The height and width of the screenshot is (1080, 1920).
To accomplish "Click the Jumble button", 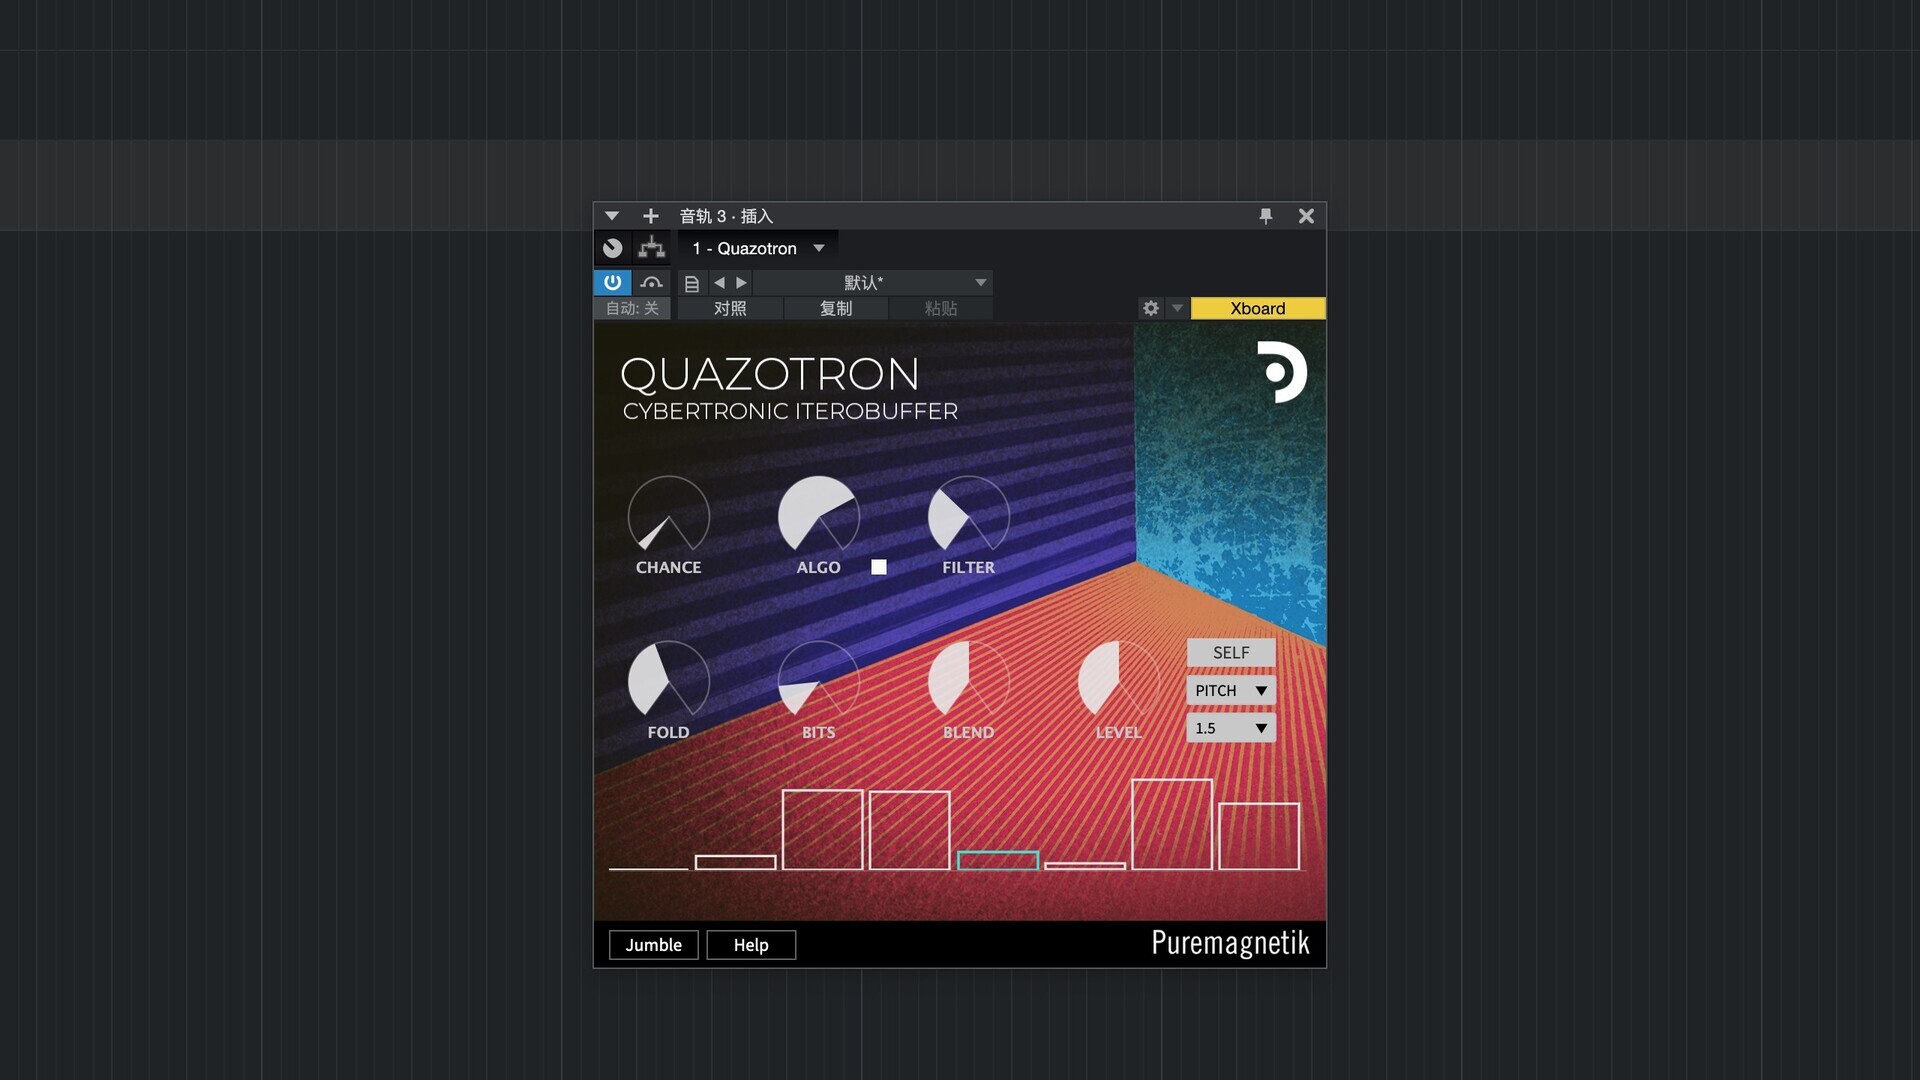I will tap(654, 945).
